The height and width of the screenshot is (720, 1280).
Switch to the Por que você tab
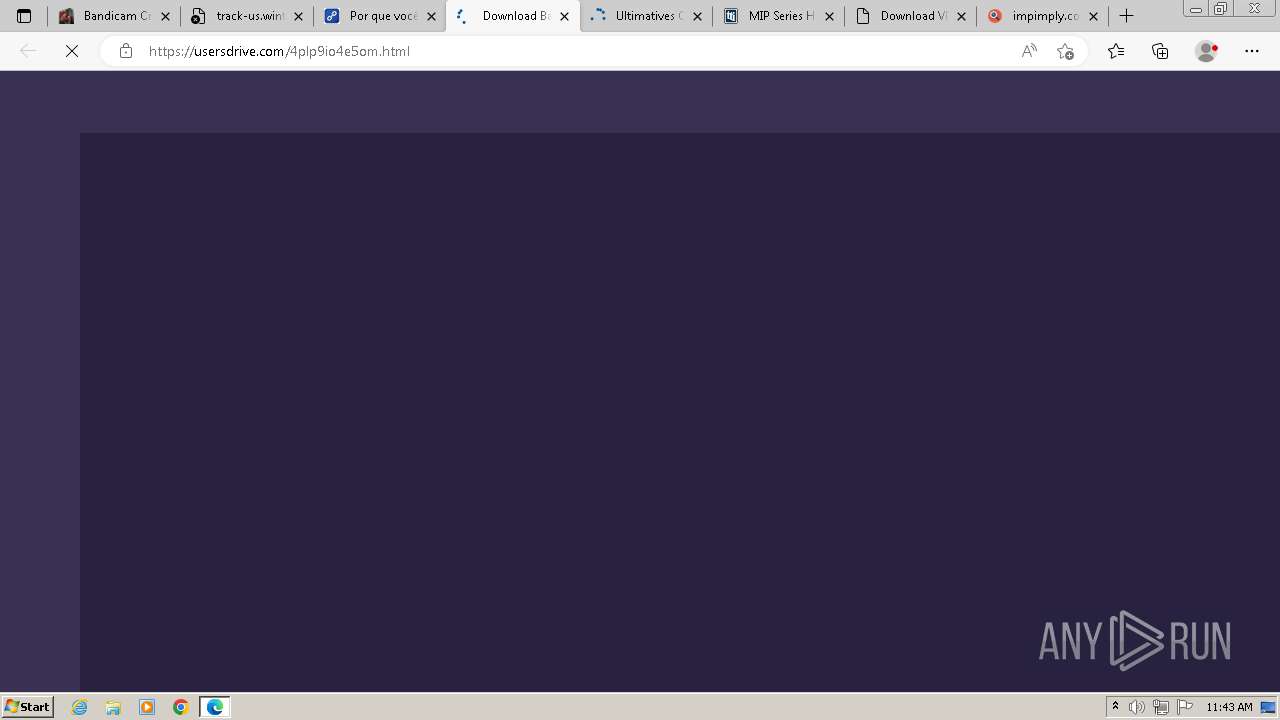pos(379,16)
